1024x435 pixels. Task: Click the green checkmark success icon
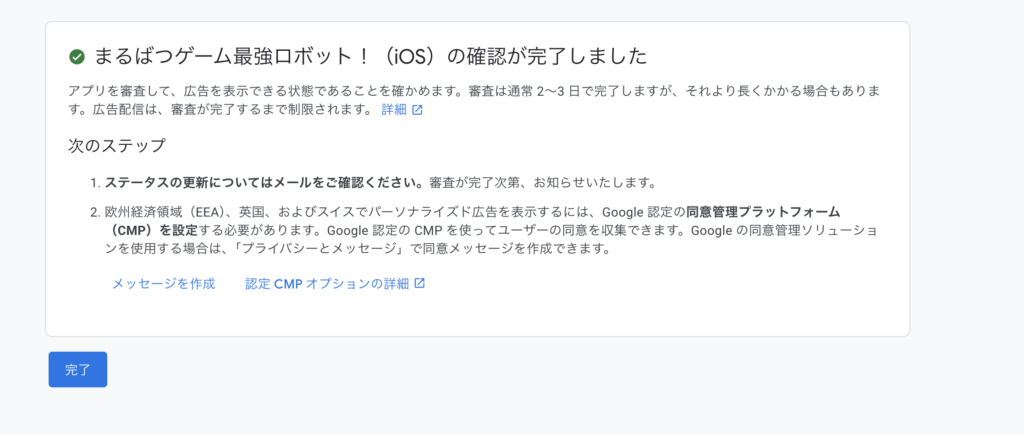(76, 56)
